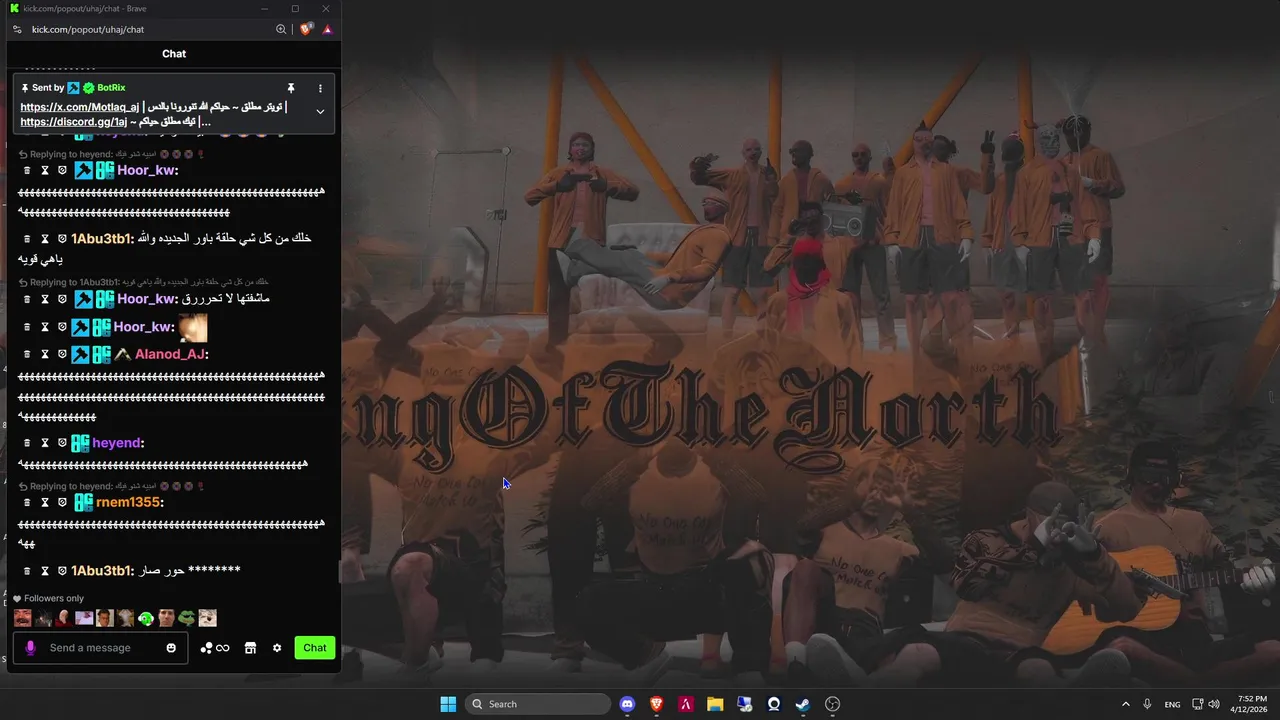1280x720 pixels.
Task: Open heyend username profile
Action: (117, 443)
